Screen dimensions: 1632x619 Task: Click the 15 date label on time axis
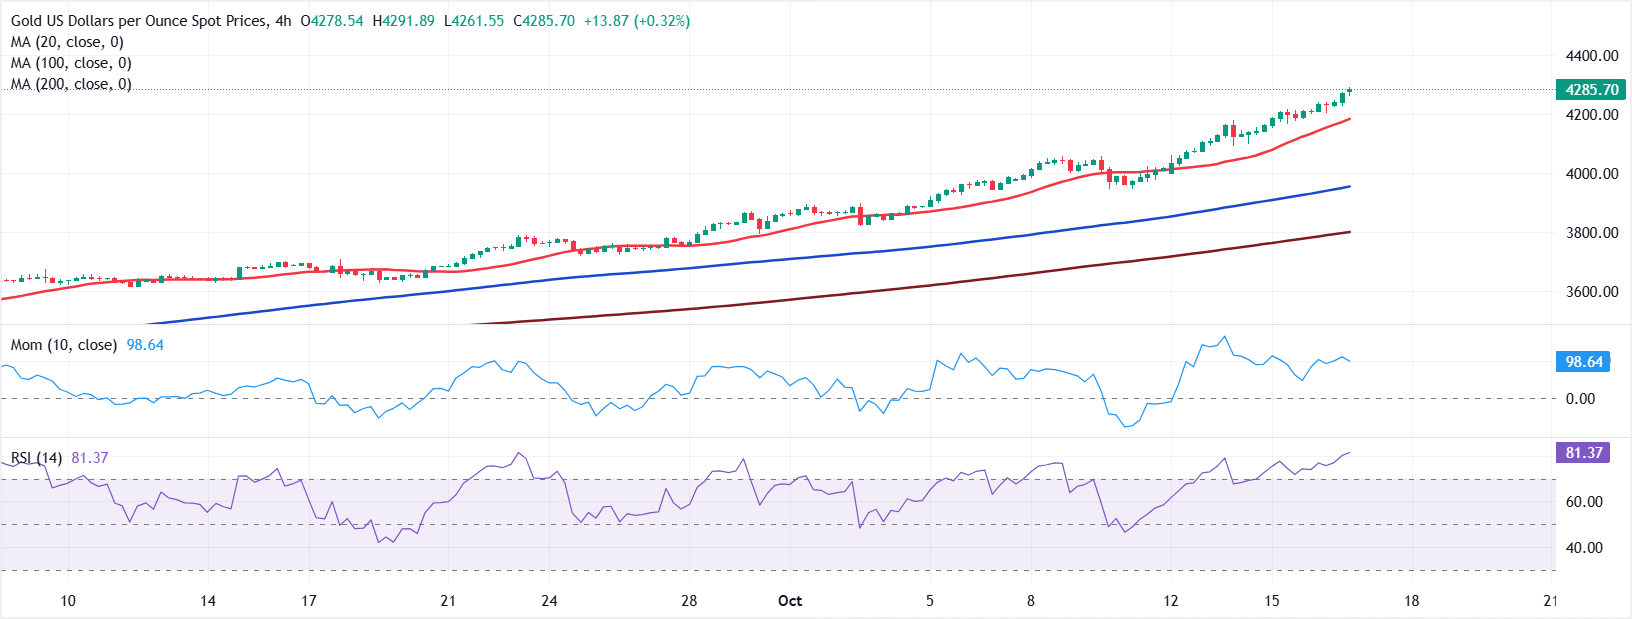pos(1271,601)
